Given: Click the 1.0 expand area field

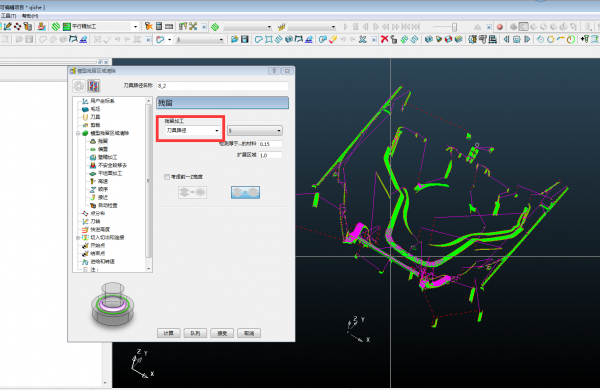Looking at the screenshot, I should click(271, 155).
